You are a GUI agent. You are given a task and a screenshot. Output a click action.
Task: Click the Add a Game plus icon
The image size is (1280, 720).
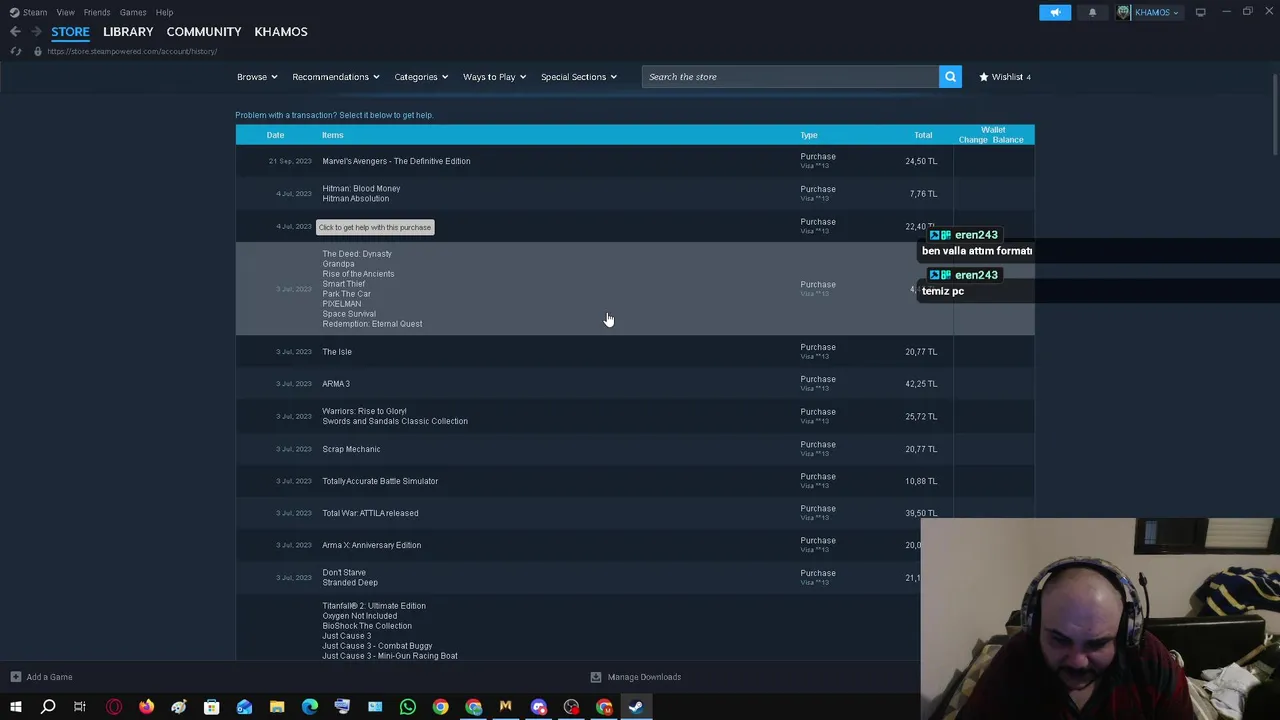[15, 677]
